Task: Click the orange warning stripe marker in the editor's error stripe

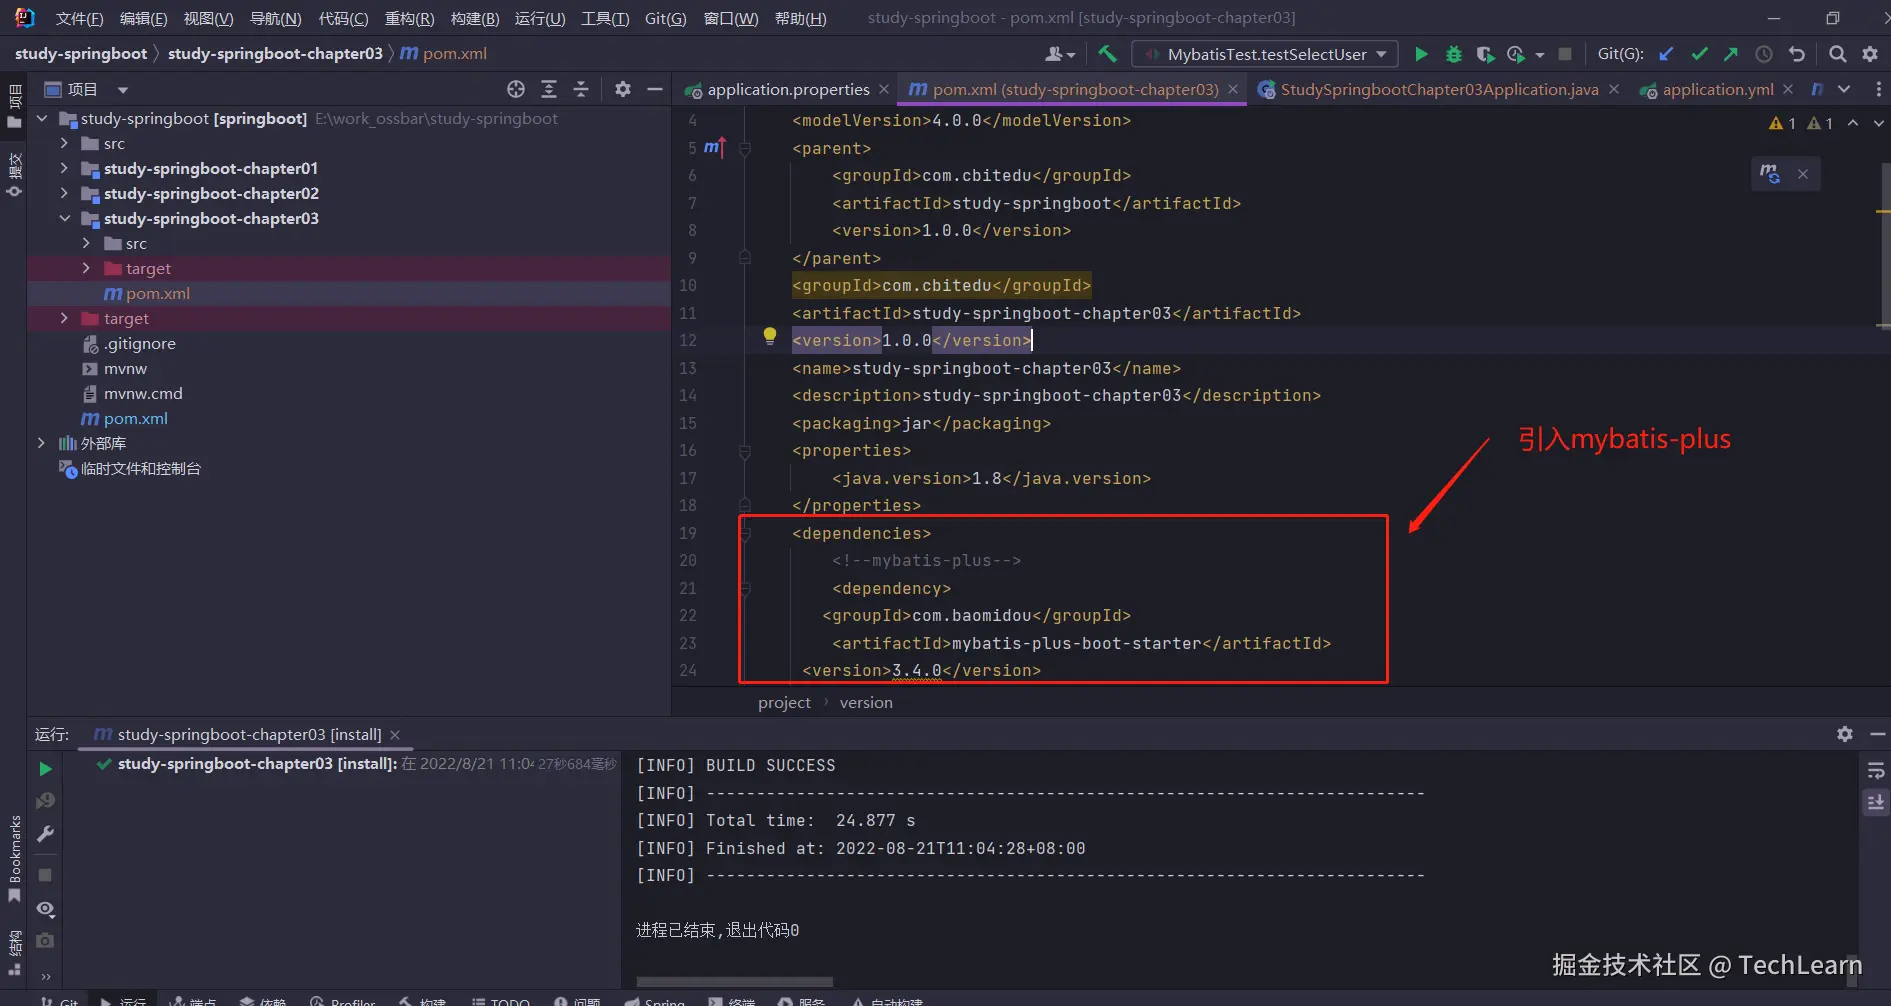Action: click(x=1883, y=212)
